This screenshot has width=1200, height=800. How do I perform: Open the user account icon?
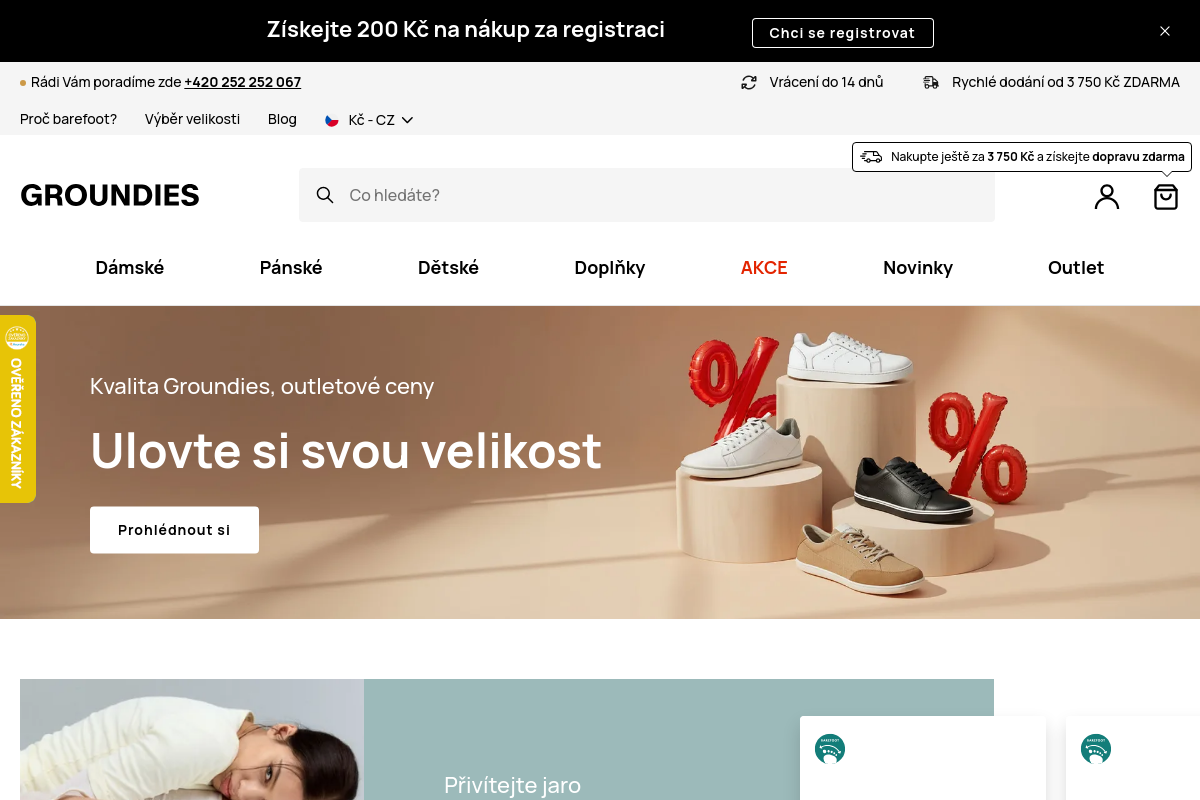(x=1107, y=196)
